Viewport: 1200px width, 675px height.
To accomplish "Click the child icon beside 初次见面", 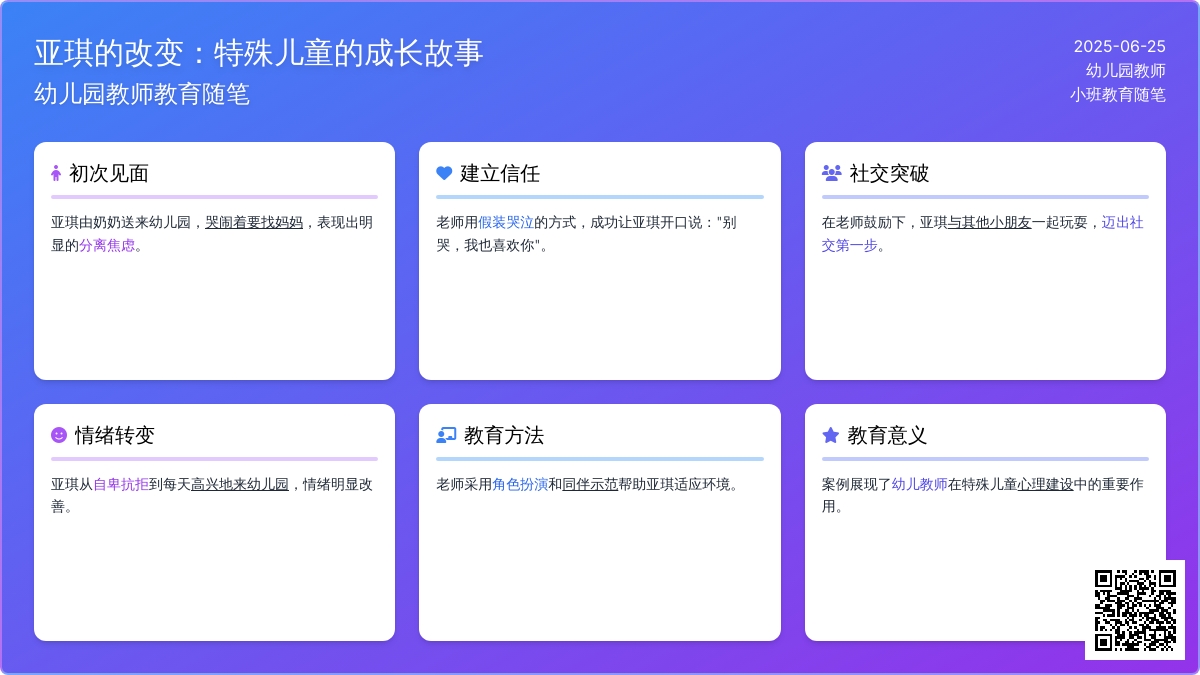I will [56, 173].
